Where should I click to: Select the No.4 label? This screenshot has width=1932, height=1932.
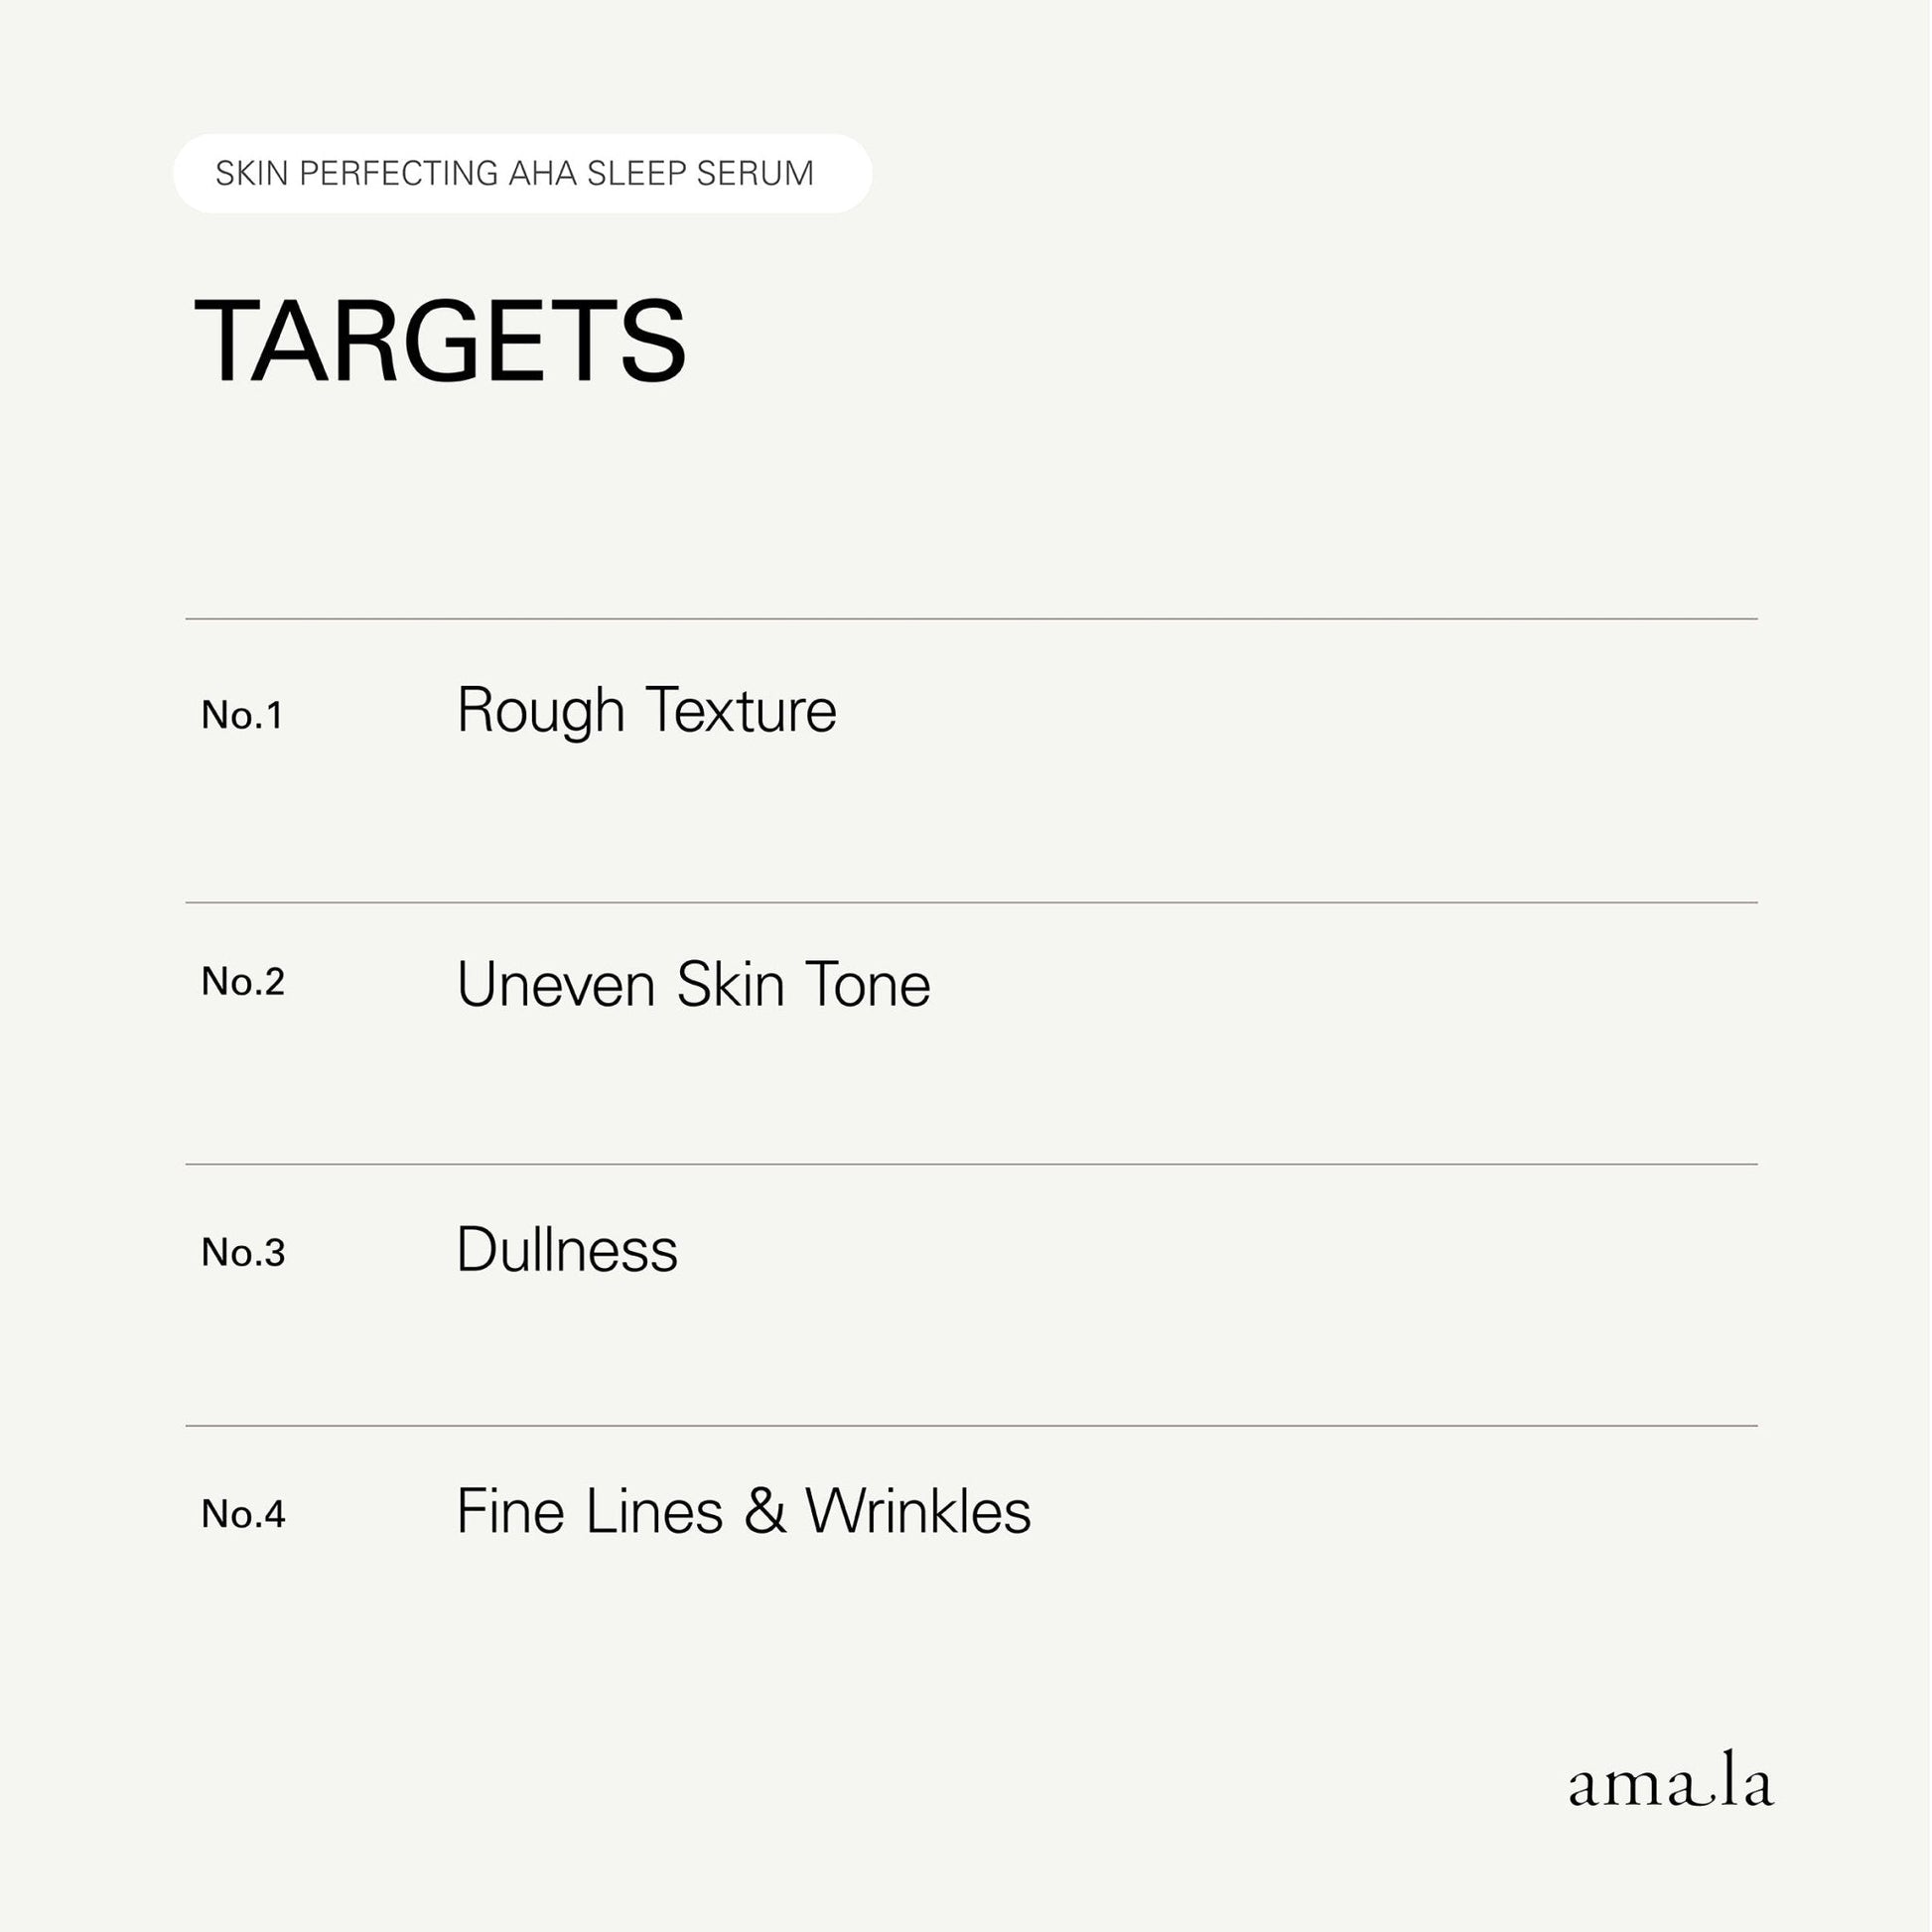(243, 1514)
